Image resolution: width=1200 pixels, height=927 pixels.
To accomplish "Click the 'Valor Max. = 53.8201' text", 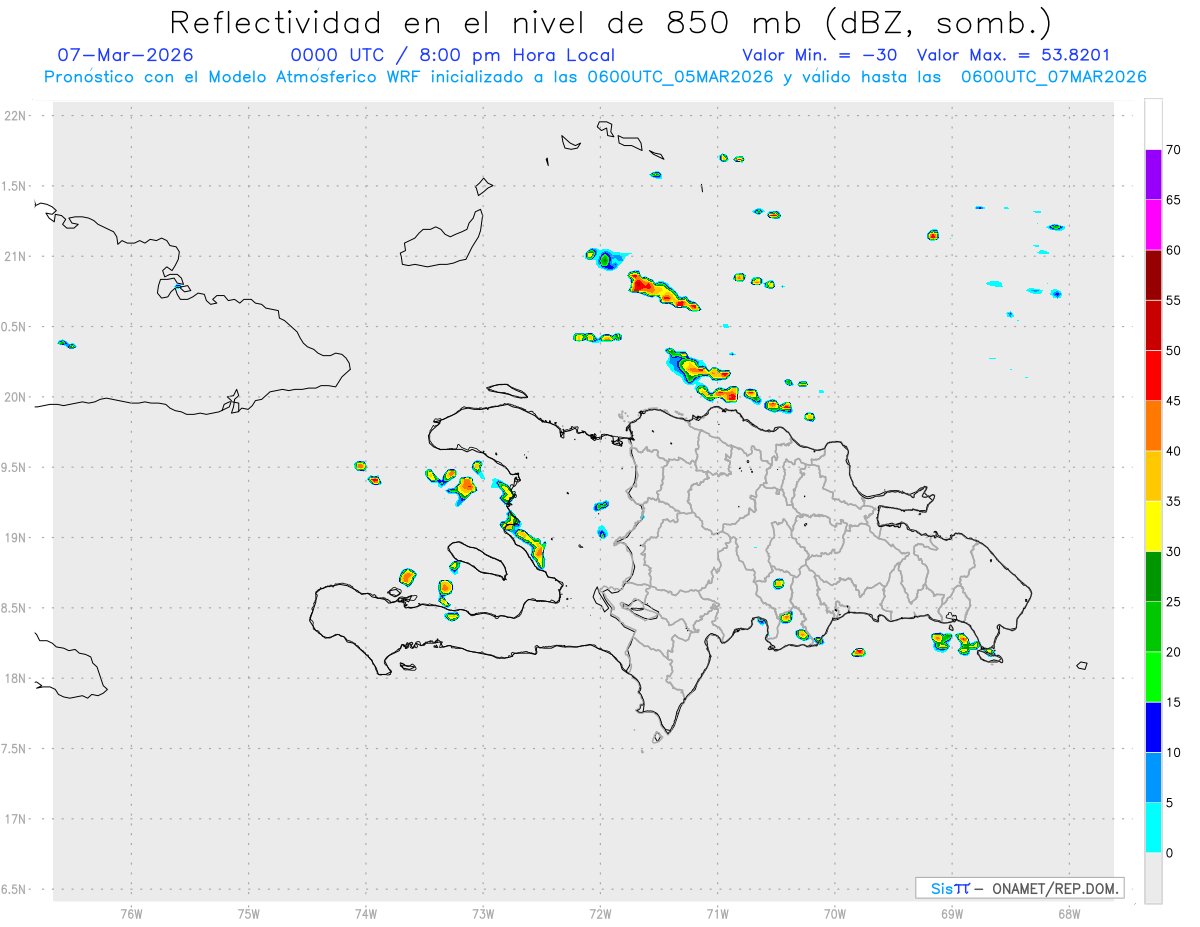I will click(1013, 55).
